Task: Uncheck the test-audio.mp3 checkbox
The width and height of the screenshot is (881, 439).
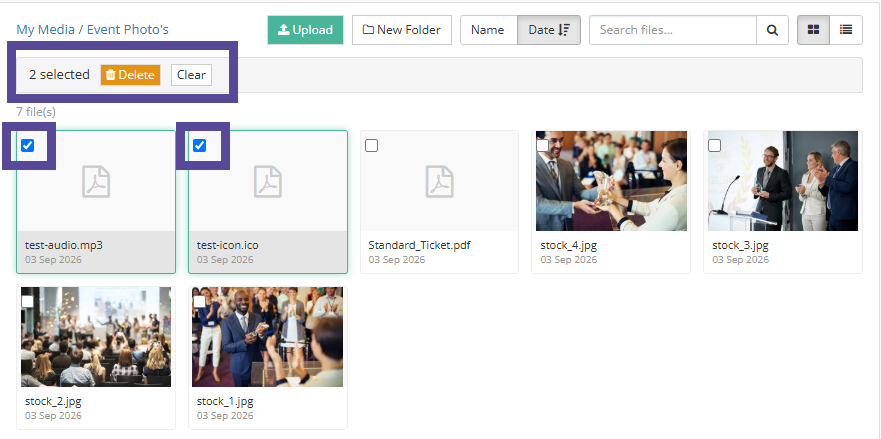Action: 28,146
